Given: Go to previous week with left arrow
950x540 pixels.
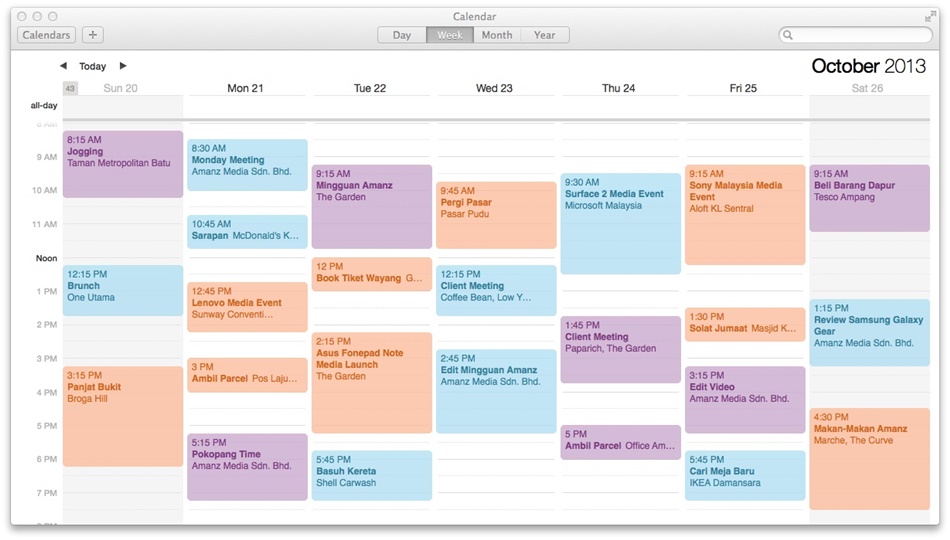Looking at the screenshot, I should [x=63, y=65].
